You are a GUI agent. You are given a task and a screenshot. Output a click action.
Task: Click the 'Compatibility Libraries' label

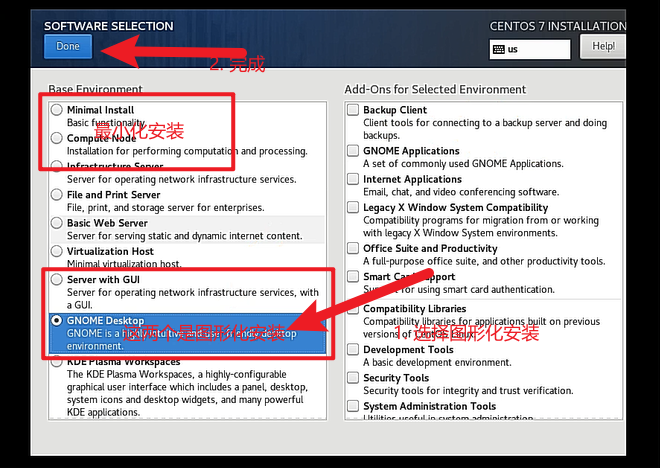point(415,308)
